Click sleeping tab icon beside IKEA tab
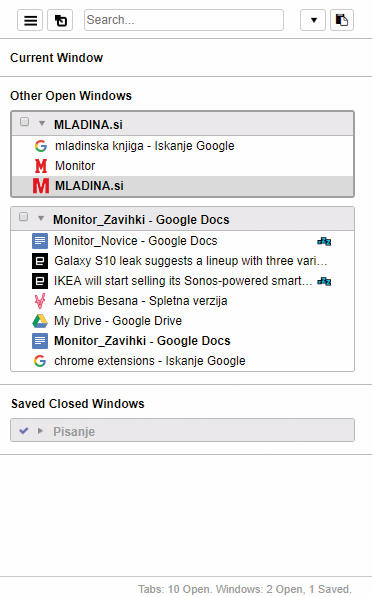The height and width of the screenshot is (597, 372). click(324, 281)
